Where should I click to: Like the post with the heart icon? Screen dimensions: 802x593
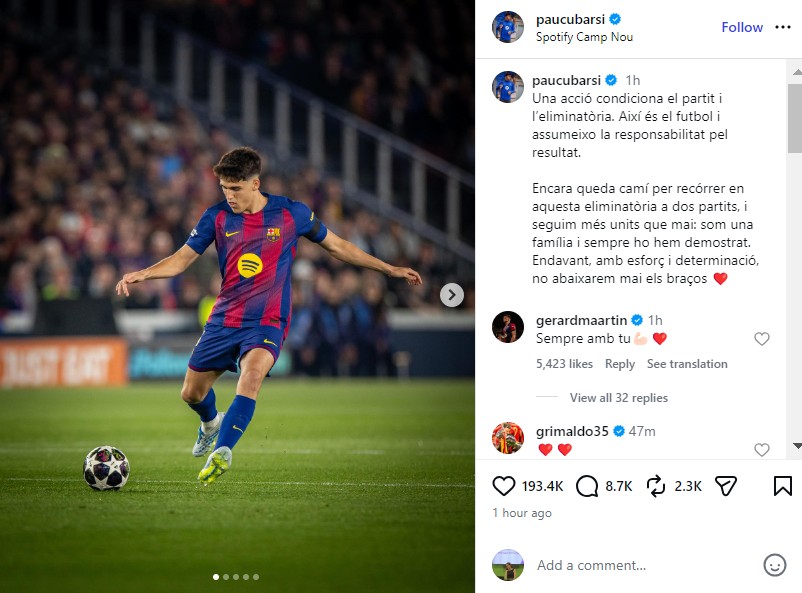(x=505, y=486)
